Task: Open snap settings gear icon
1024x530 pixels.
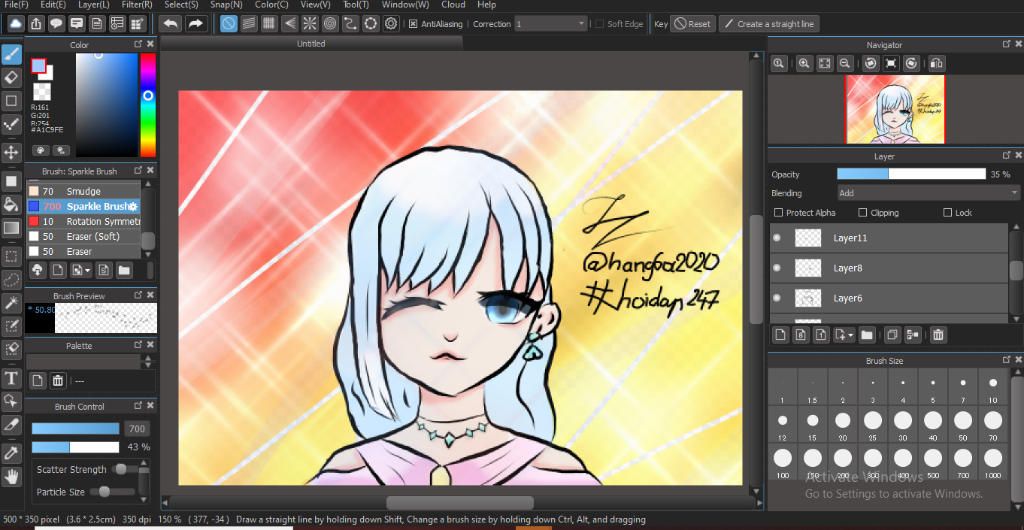Action: click(391, 24)
